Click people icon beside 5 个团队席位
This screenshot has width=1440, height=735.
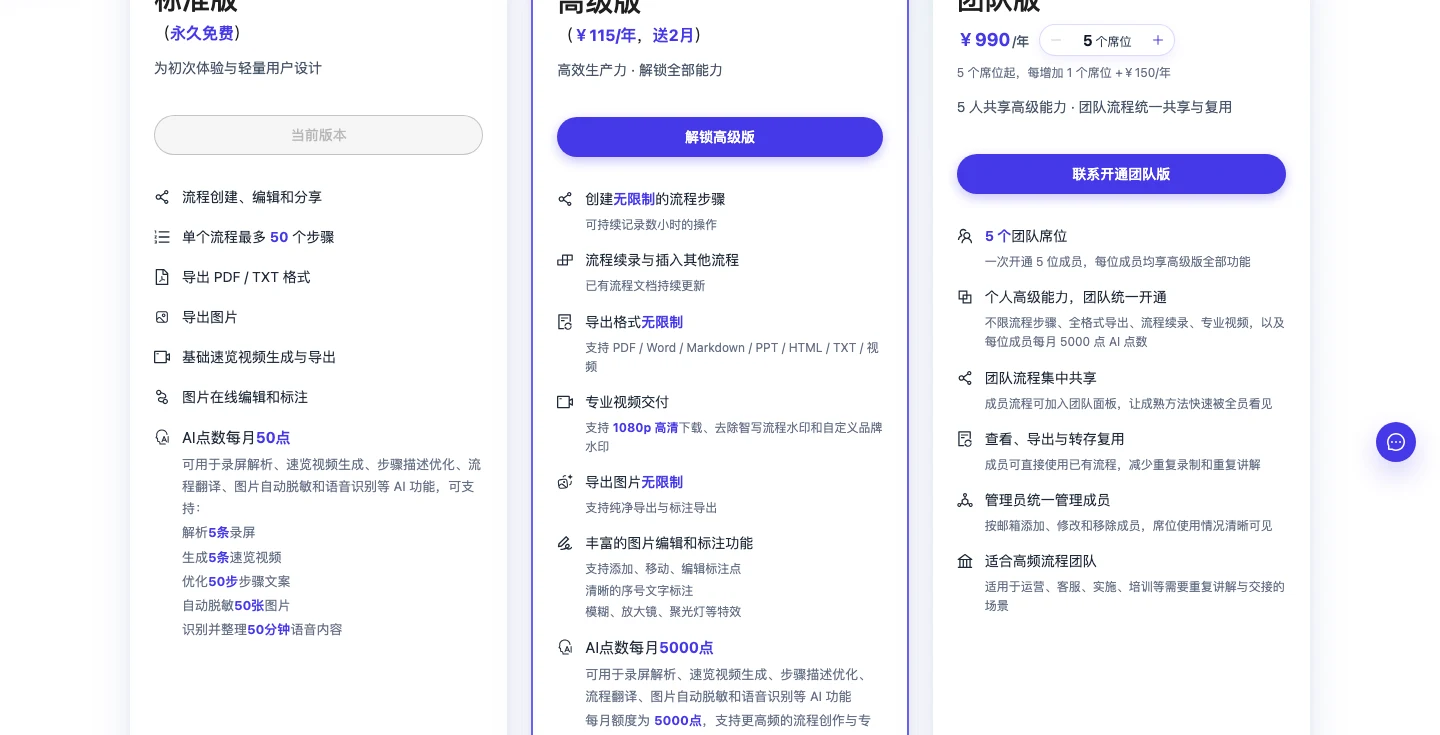965,236
